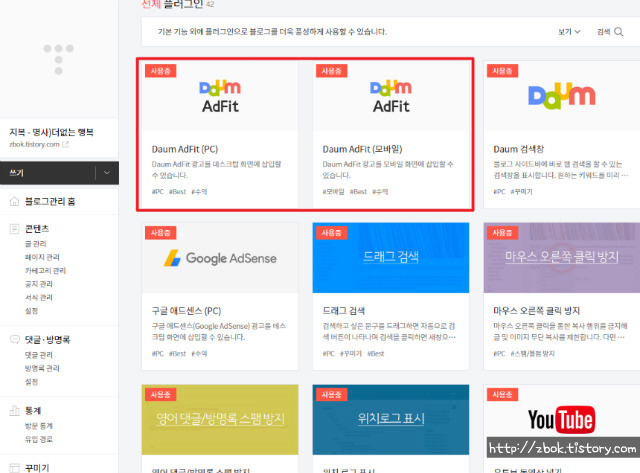Open the Daum AdFit (모바일) plugin card

(391, 134)
